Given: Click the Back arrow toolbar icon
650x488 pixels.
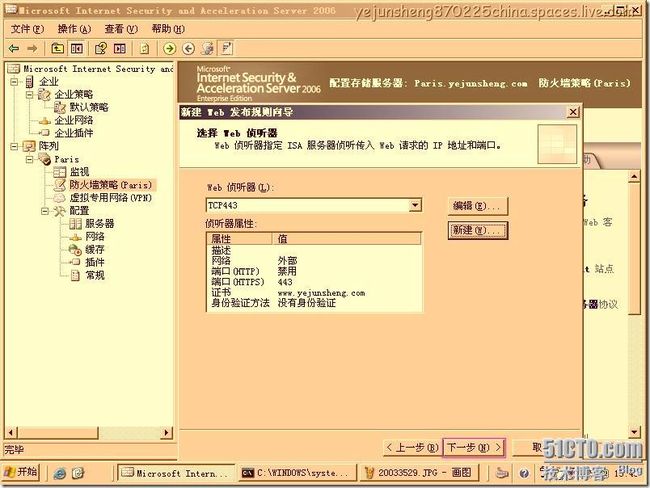Looking at the screenshot, I should 14,49.
